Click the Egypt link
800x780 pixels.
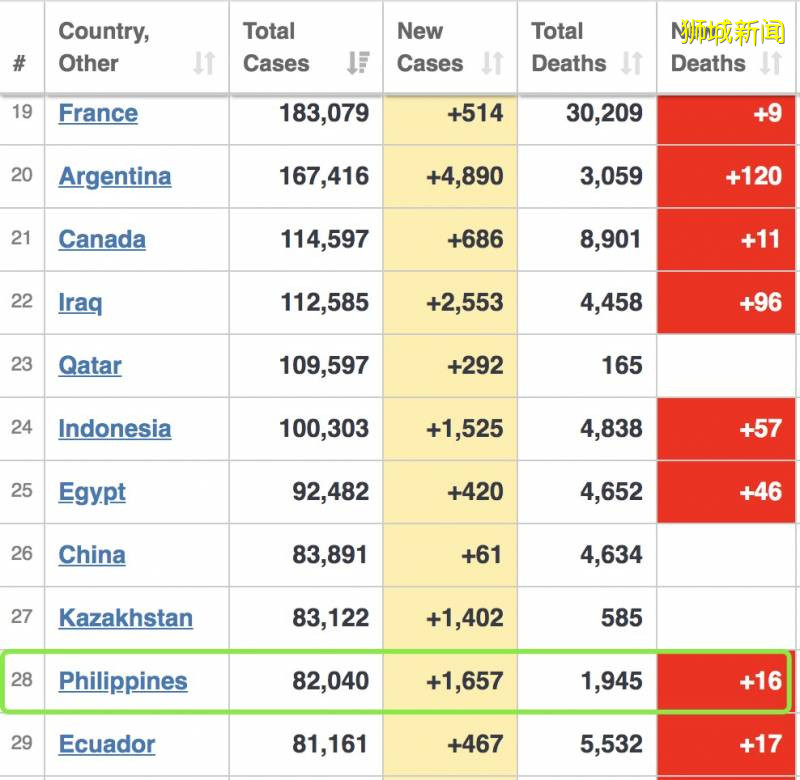(x=92, y=491)
